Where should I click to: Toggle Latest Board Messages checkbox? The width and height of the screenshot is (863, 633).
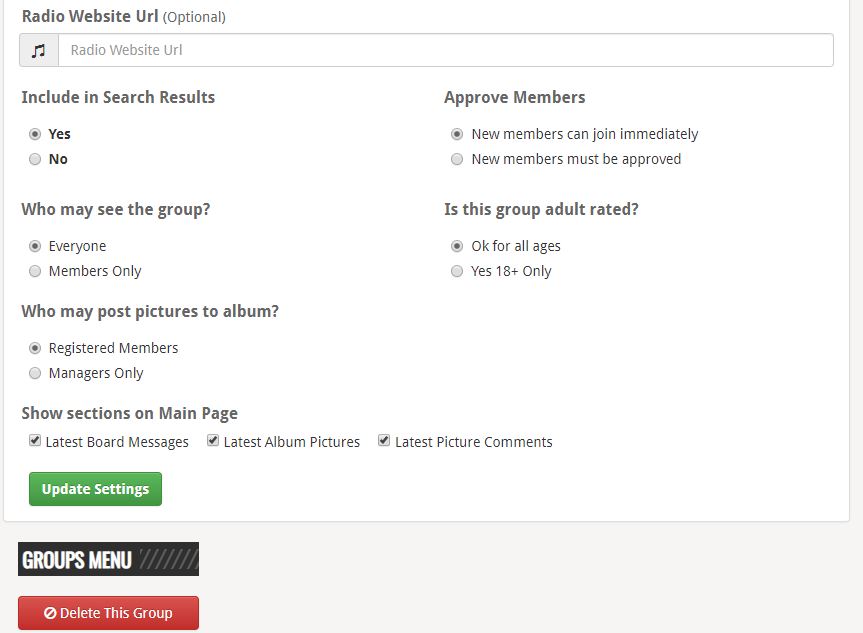click(x=35, y=441)
